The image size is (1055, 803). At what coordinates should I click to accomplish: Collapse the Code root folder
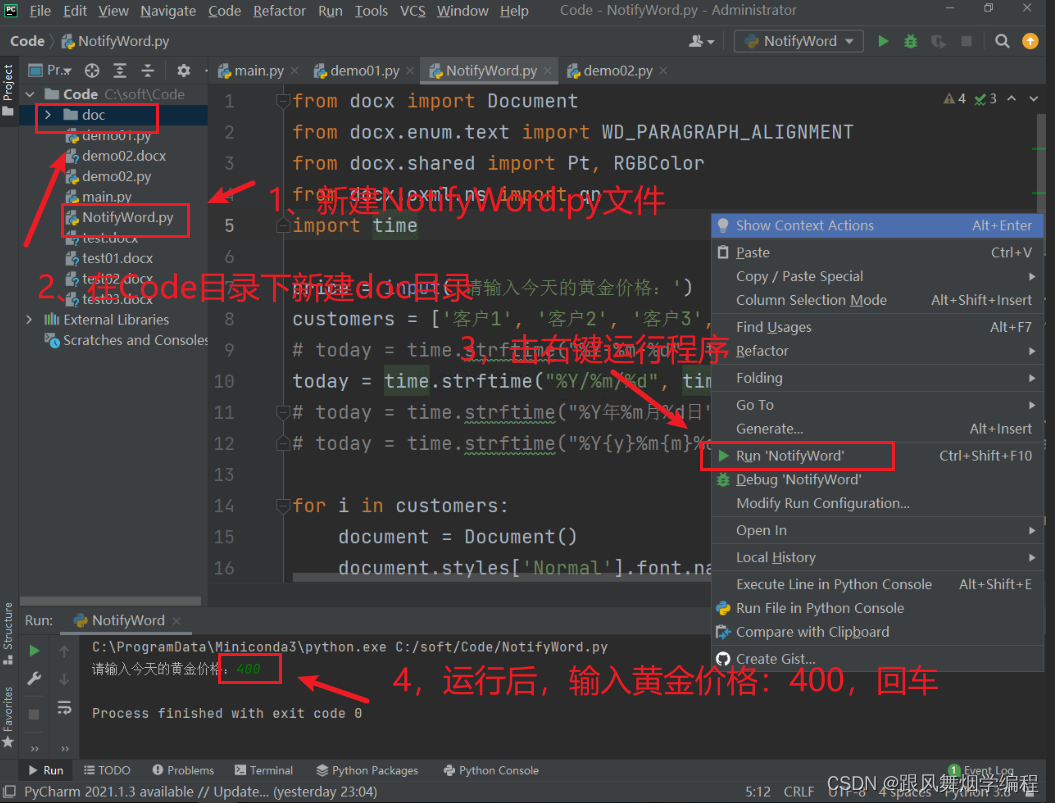[30, 94]
